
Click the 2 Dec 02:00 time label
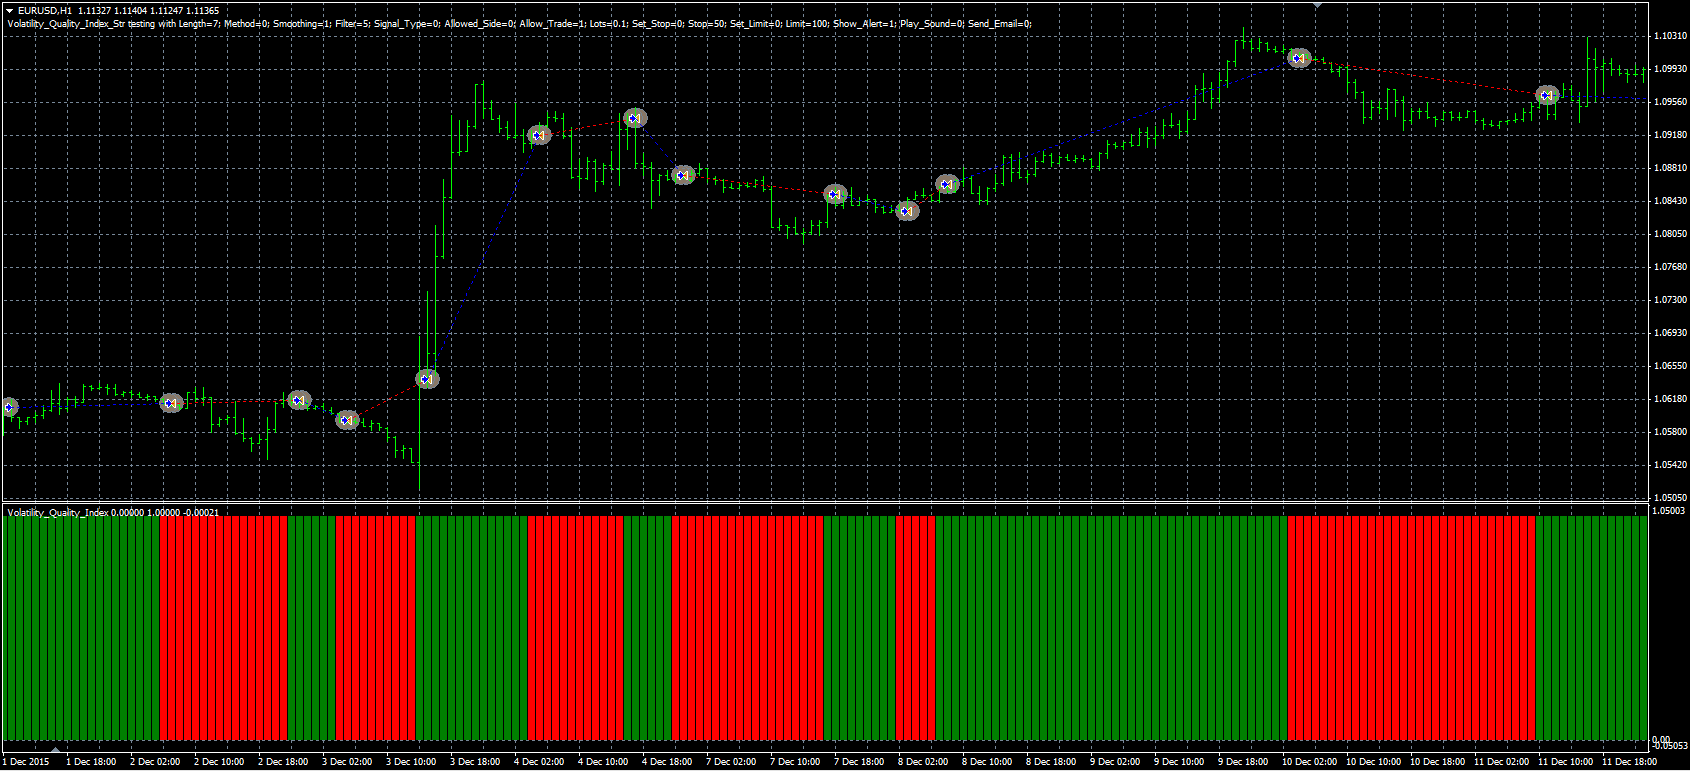[155, 762]
